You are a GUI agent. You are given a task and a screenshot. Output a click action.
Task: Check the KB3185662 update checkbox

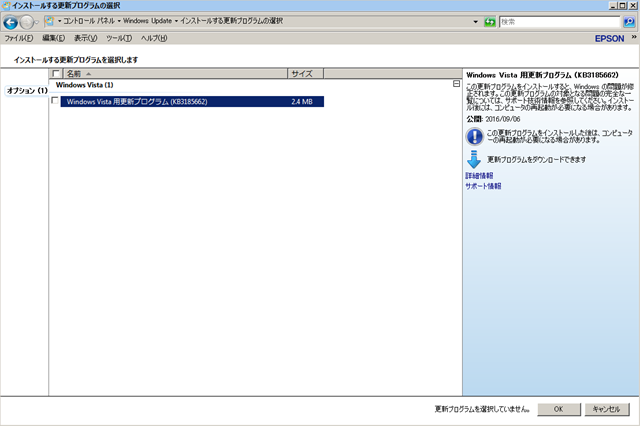(x=55, y=100)
